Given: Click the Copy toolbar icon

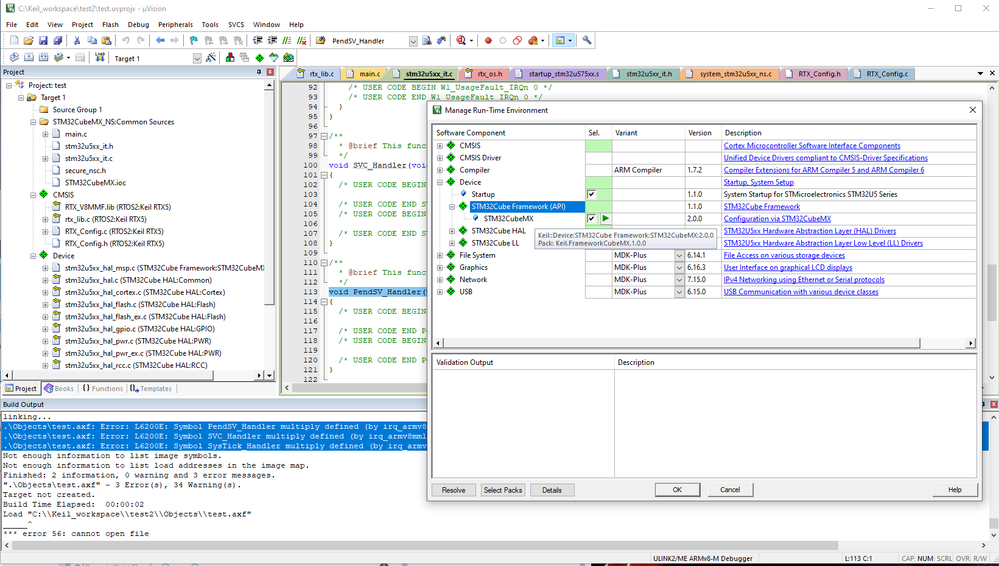Looking at the screenshot, I should click(92, 41).
